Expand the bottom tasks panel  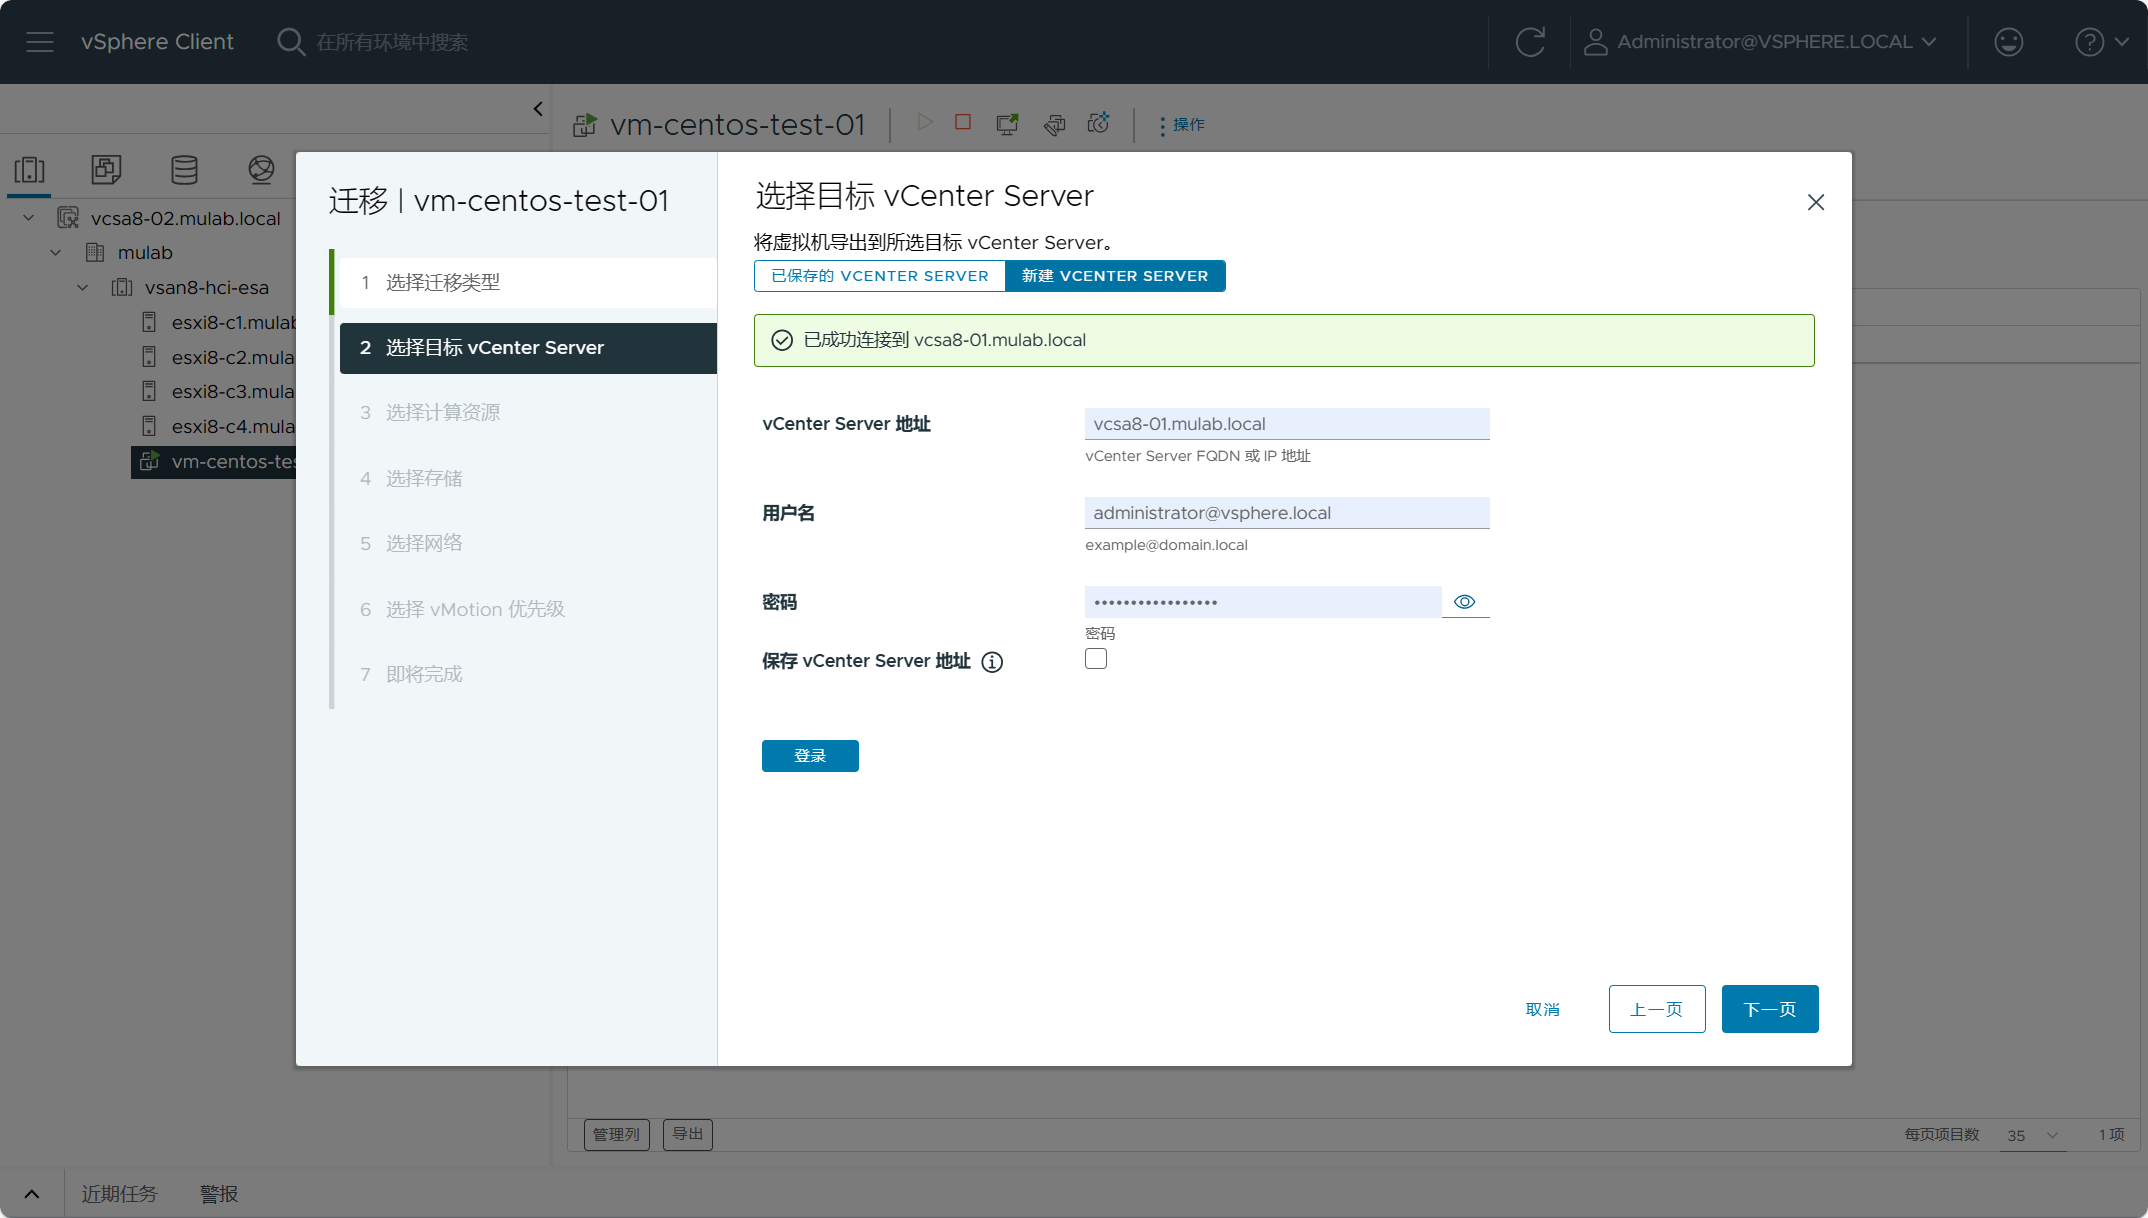[32, 1194]
